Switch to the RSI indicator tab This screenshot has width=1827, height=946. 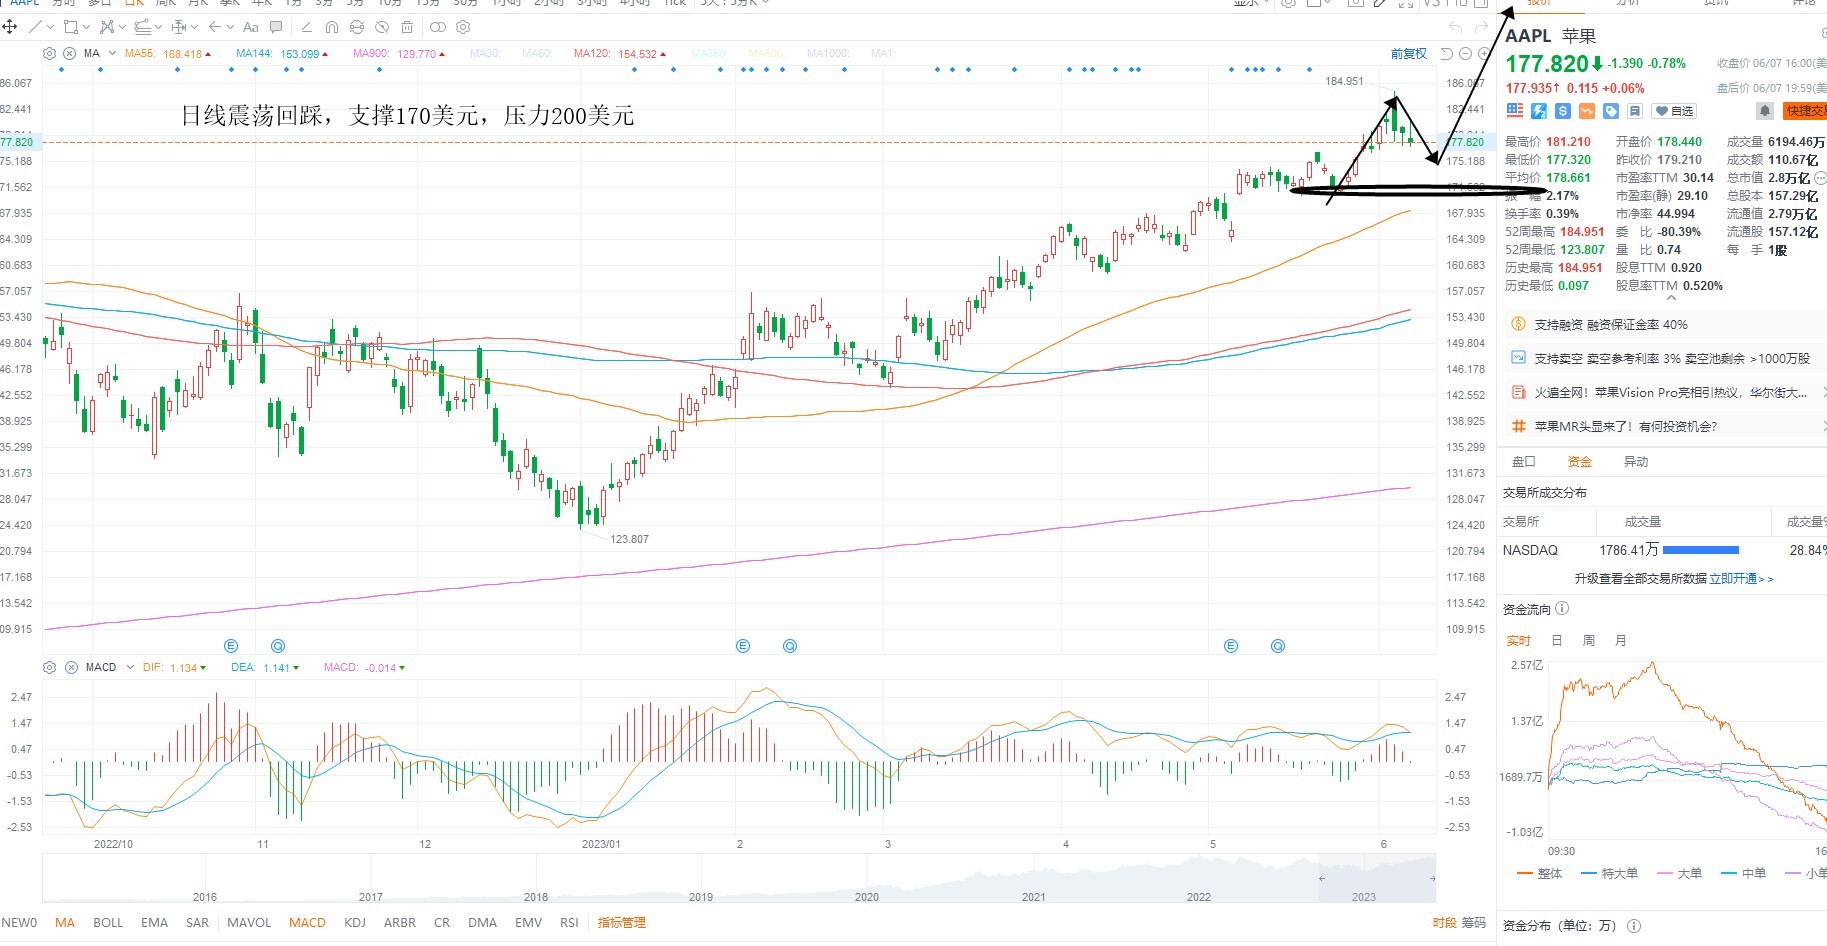(569, 923)
